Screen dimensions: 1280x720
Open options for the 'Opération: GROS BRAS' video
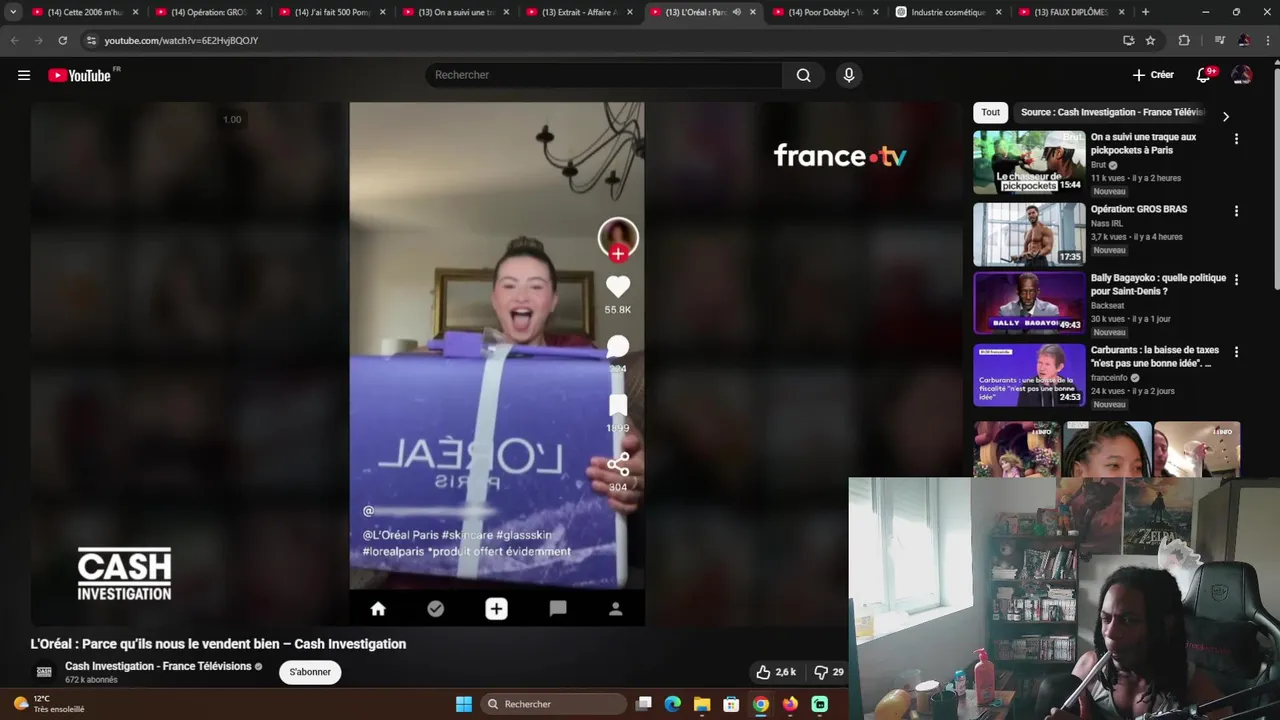(x=1236, y=211)
